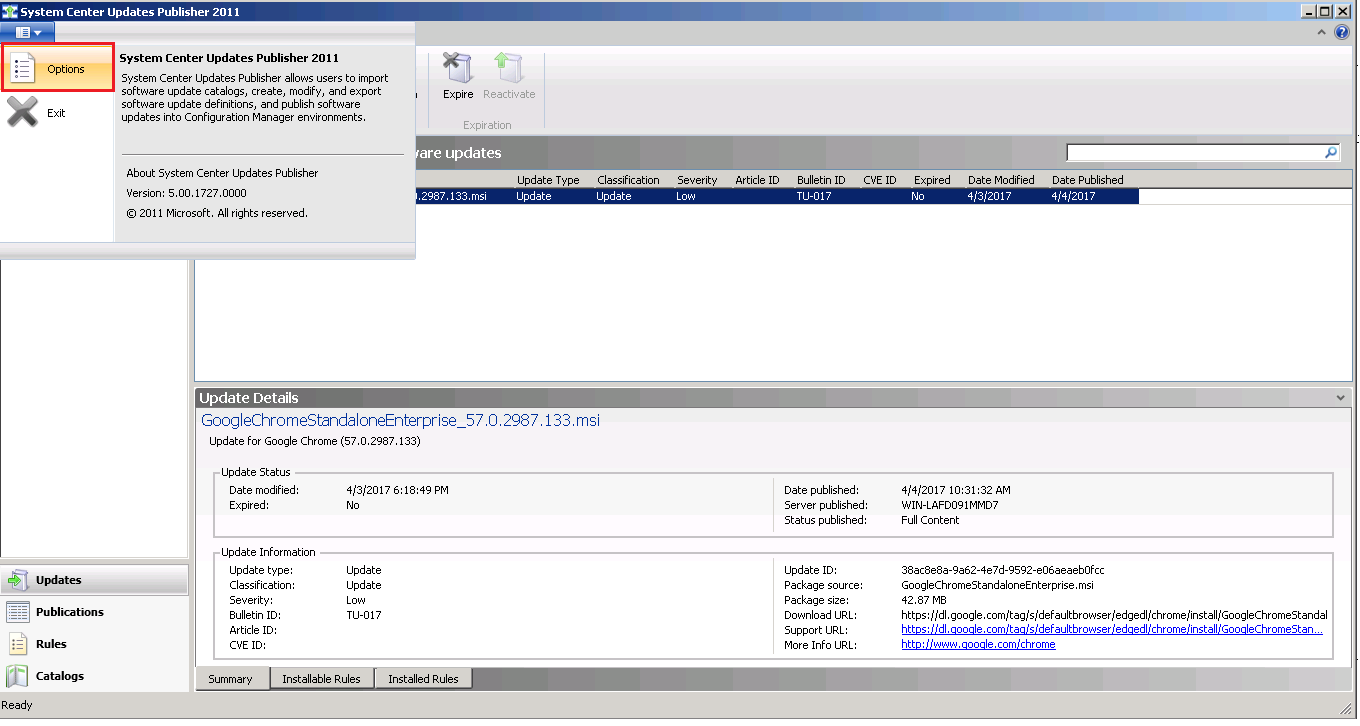Image resolution: width=1360 pixels, height=726 pixels.
Task: Click the search magnifier icon
Action: pos(1330,152)
